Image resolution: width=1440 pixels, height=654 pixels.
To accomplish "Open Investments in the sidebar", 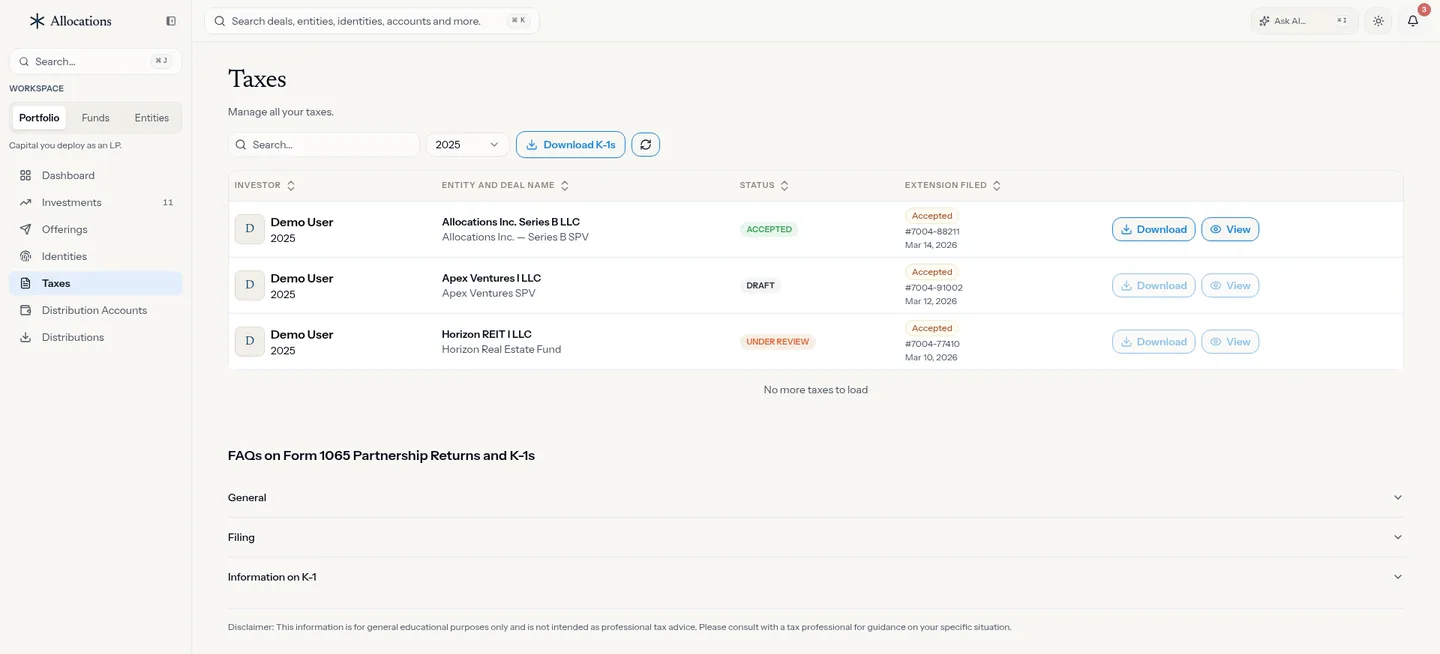I will pyautogui.click(x=96, y=202).
